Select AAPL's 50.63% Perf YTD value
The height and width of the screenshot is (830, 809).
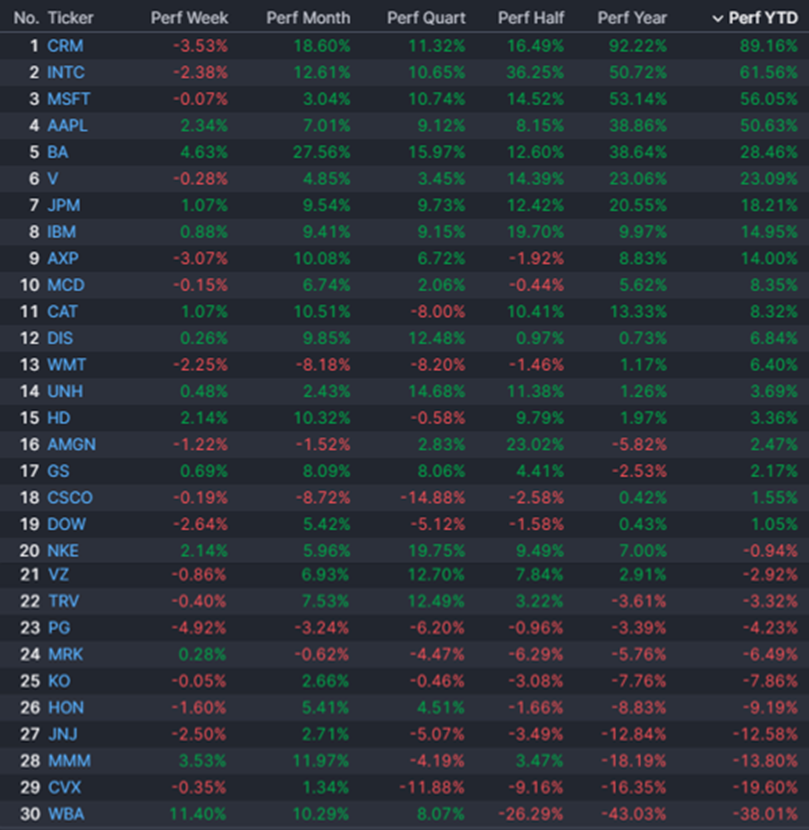pyautogui.click(x=769, y=125)
